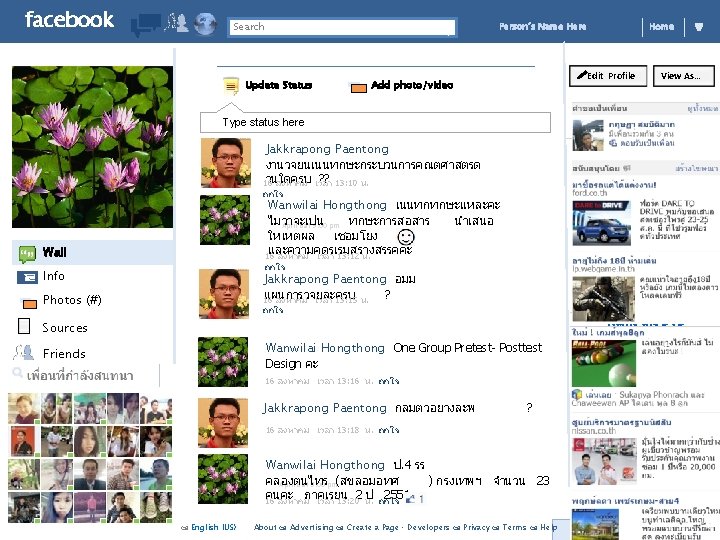Image resolution: width=720 pixels, height=540 pixels.
Task: Open Wanwilai Hongthong name on last post
Action: pos(325,465)
